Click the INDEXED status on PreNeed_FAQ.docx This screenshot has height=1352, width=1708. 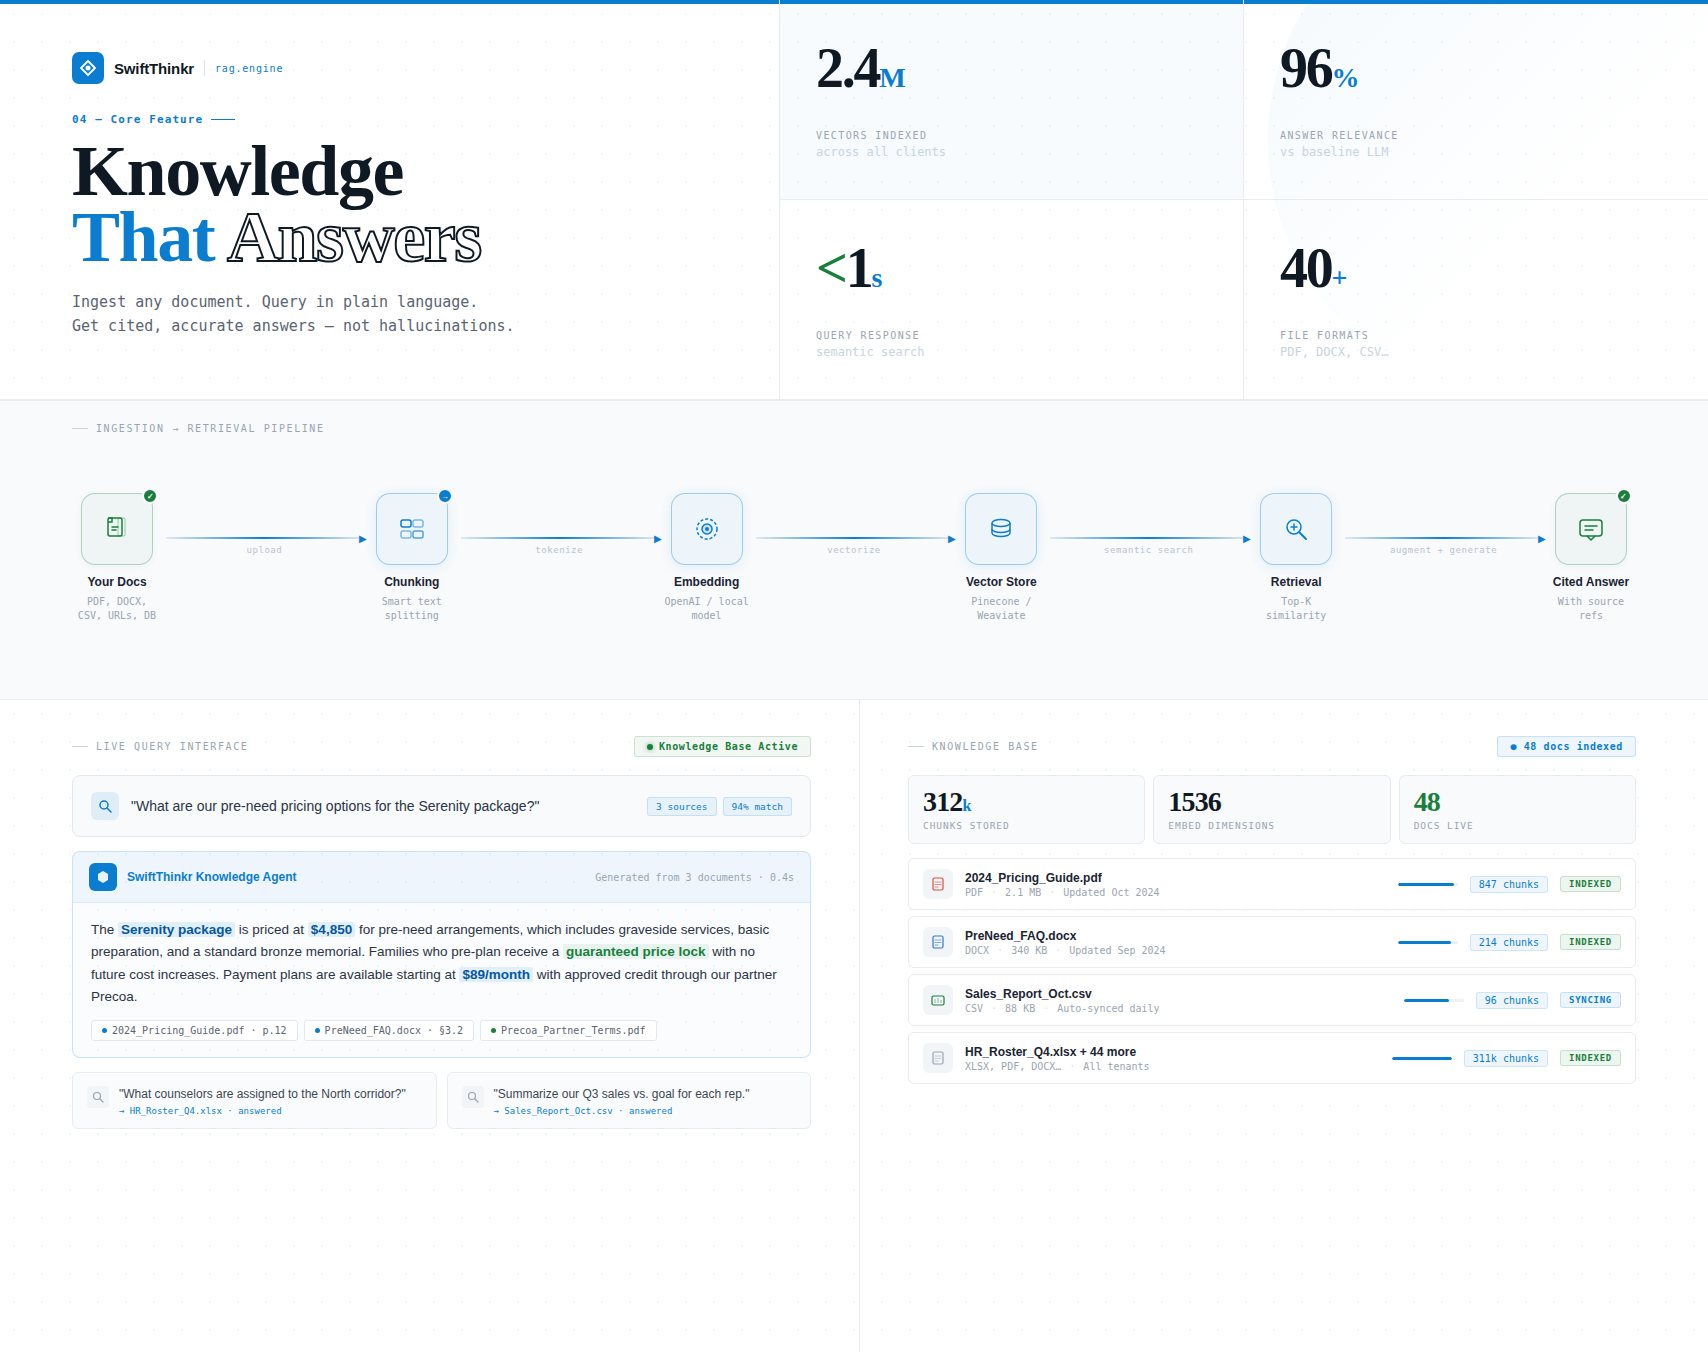click(x=1590, y=942)
